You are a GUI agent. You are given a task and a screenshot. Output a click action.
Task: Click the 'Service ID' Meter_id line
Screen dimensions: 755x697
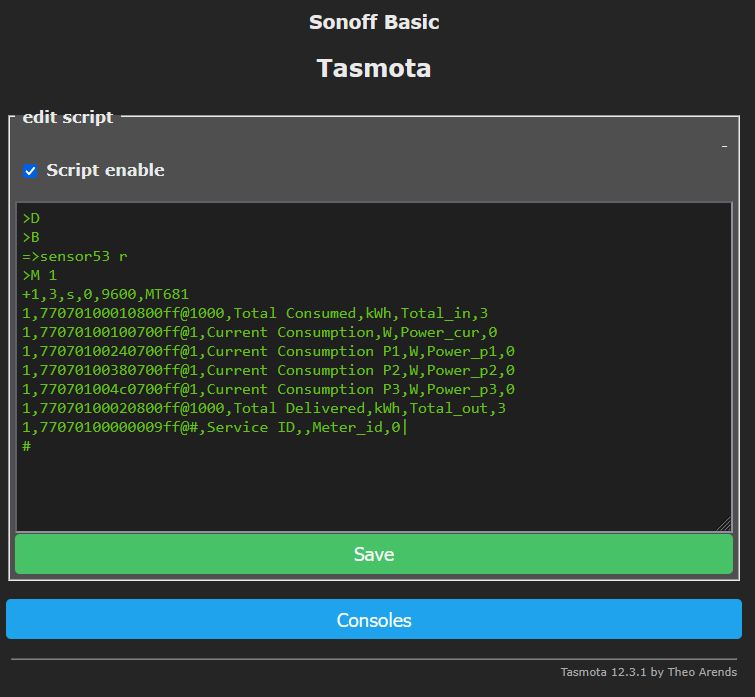[214, 427]
